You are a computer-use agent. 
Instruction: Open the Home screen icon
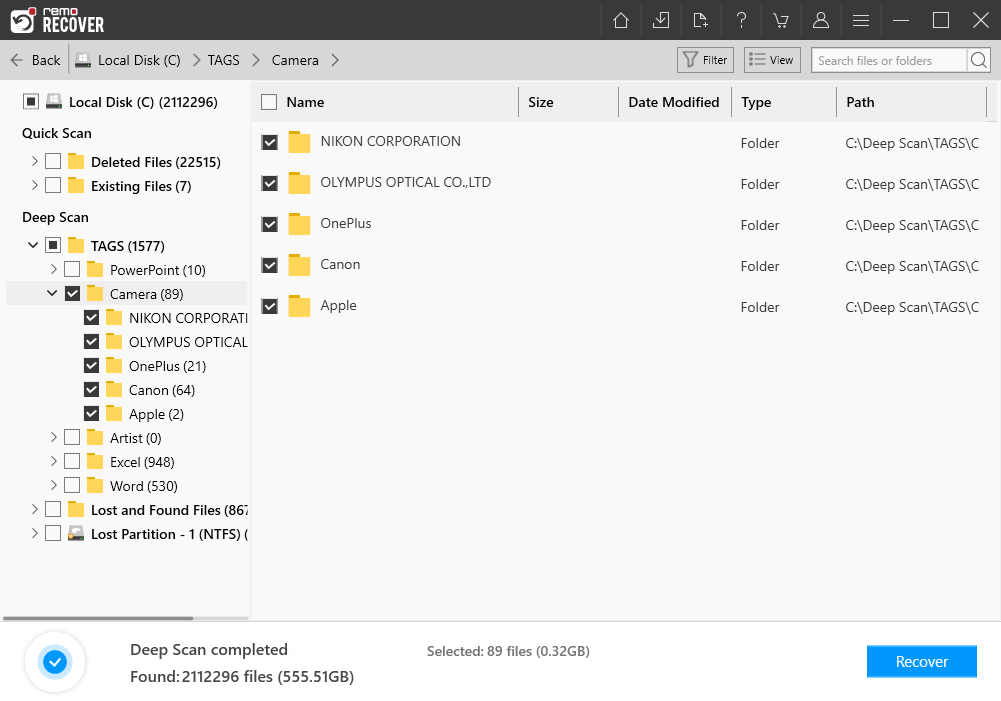point(620,20)
